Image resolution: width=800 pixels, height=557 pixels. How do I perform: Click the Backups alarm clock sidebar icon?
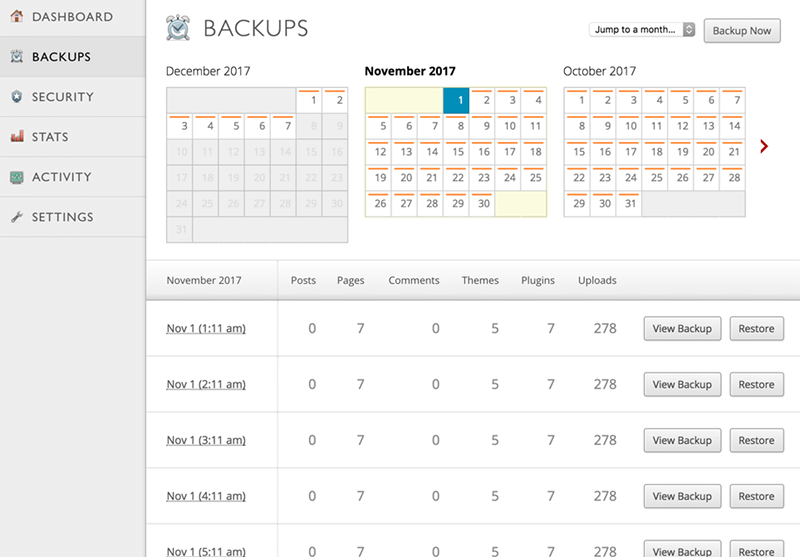coord(17,56)
